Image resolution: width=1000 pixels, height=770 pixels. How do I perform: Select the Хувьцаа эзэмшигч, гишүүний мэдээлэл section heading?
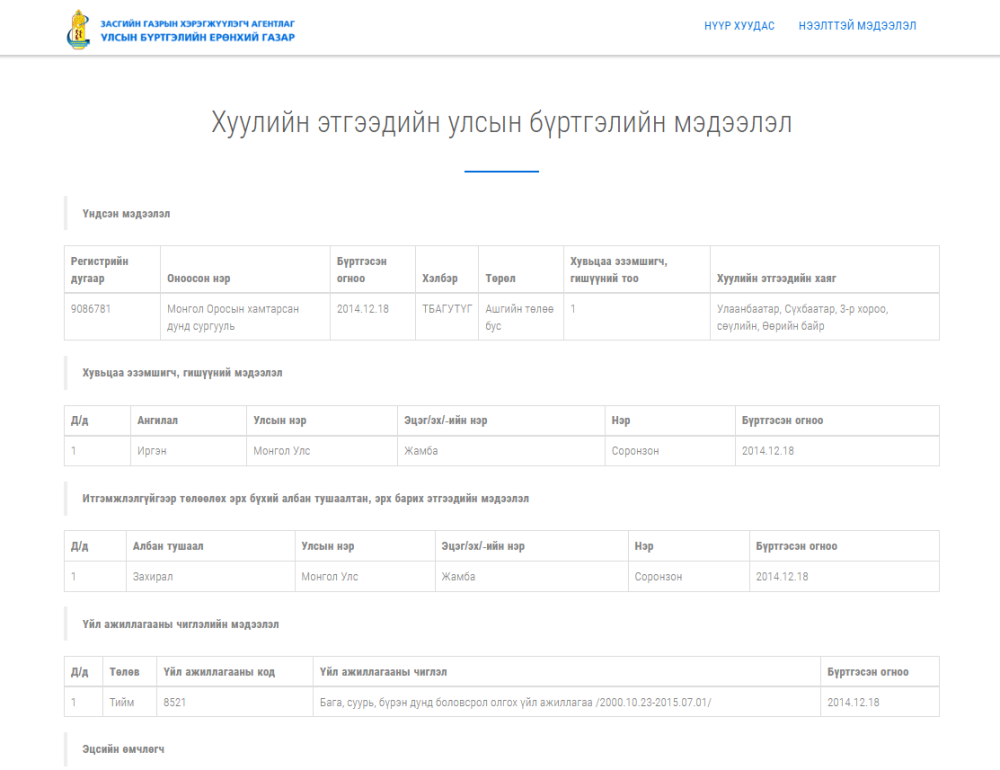click(182, 373)
